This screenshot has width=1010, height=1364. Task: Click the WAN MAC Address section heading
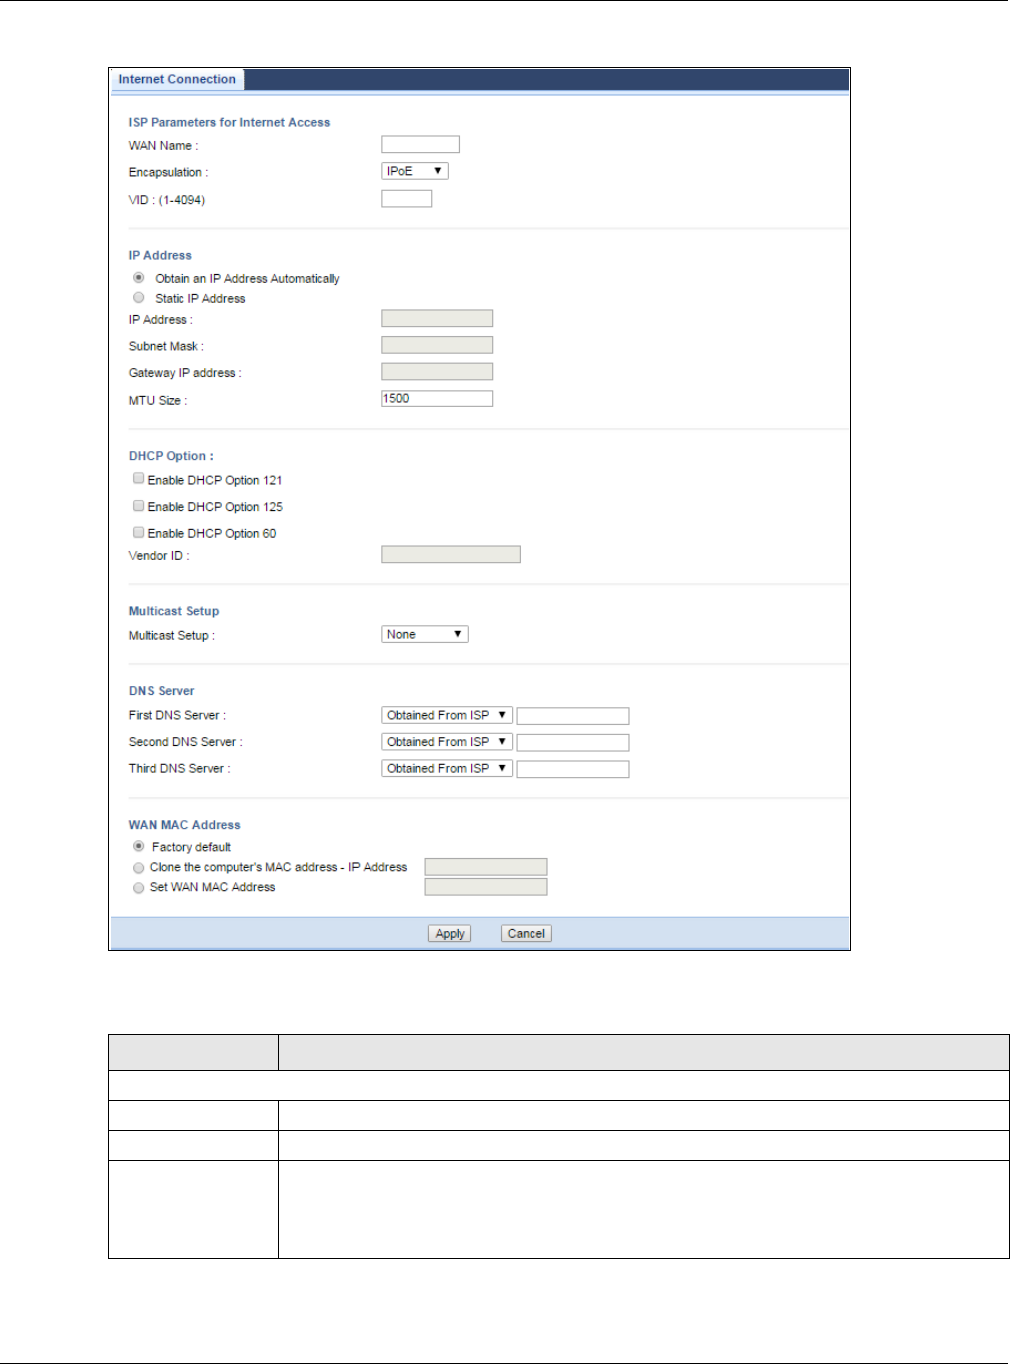click(184, 825)
